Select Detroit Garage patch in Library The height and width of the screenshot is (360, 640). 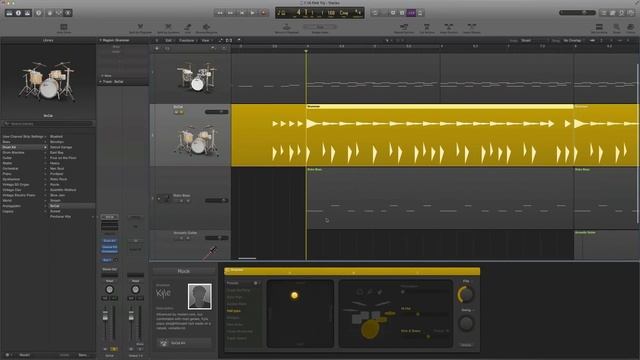click(61, 147)
